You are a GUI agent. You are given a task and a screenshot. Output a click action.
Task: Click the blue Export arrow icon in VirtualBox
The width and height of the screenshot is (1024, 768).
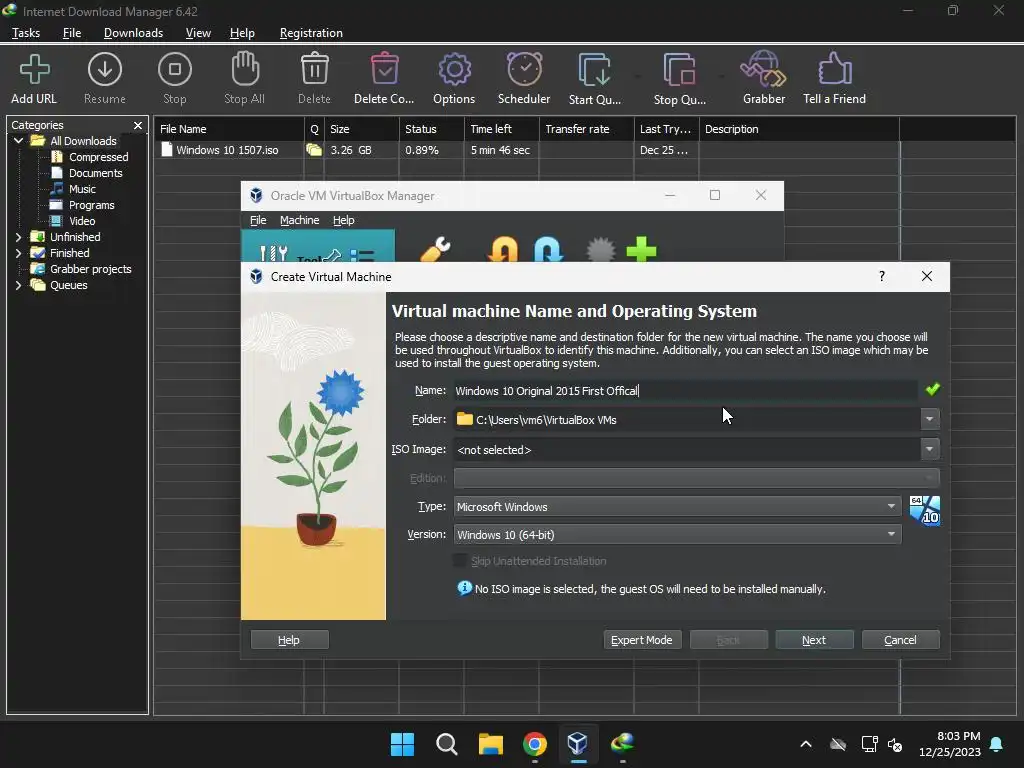pyautogui.click(x=548, y=250)
